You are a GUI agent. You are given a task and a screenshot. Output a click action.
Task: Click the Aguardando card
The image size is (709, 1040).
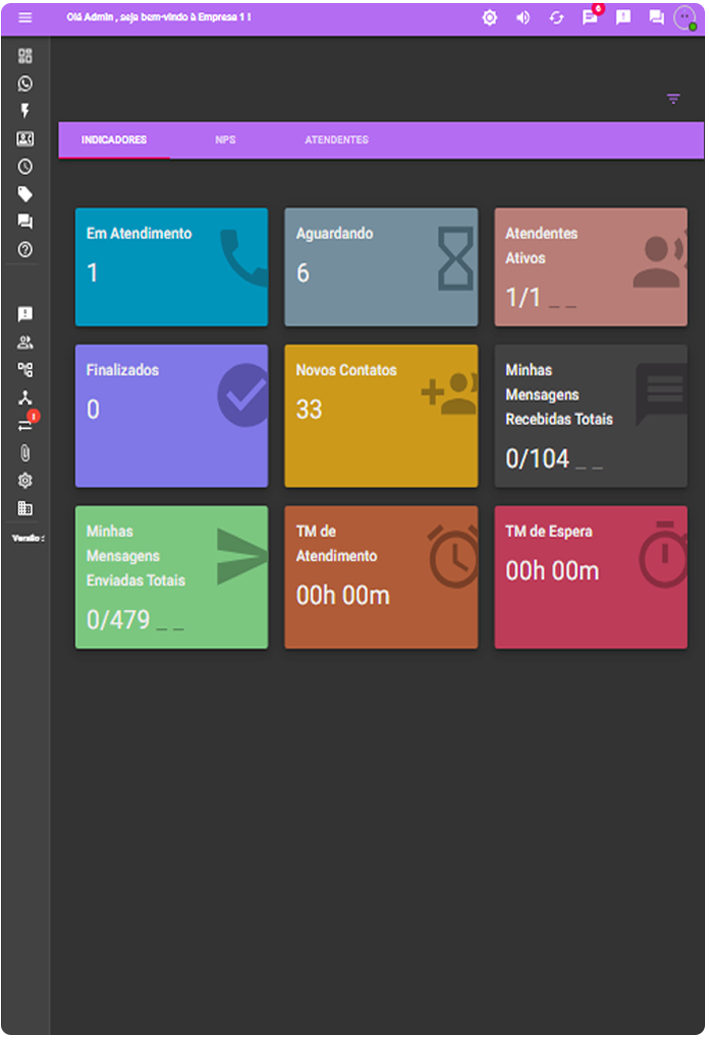click(381, 267)
